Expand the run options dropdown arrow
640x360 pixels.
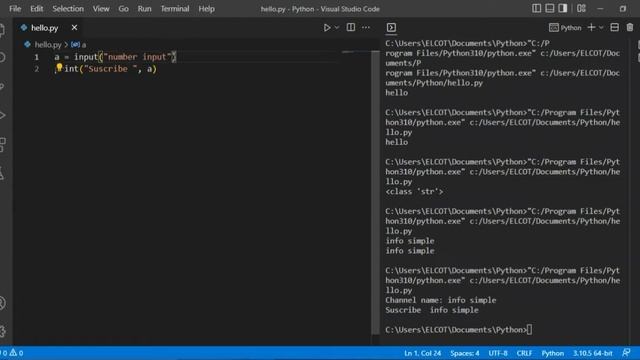coord(337,28)
